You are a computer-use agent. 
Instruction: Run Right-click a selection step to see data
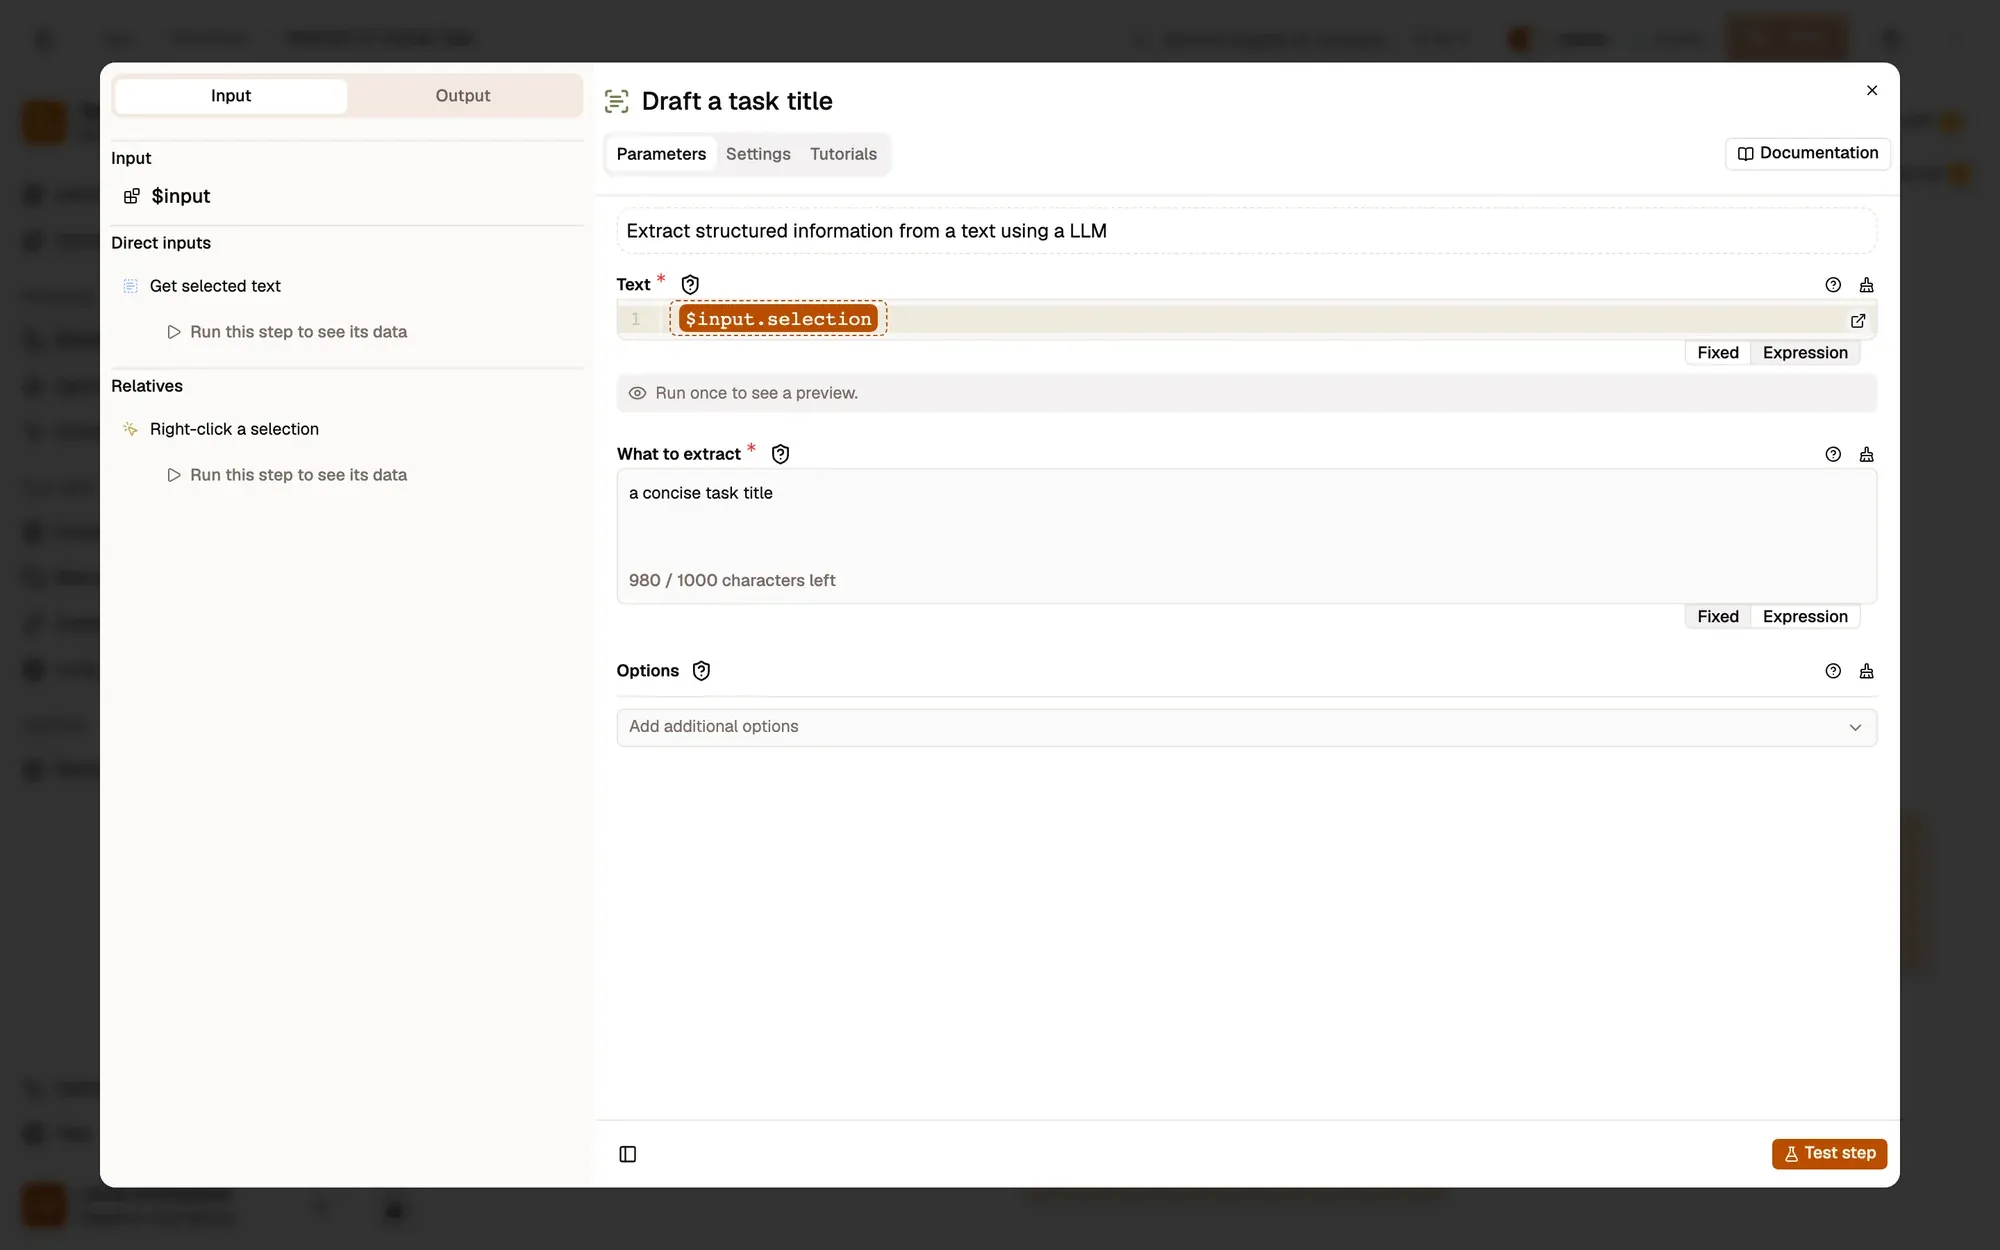pyautogui.click(x=287, y=475)
